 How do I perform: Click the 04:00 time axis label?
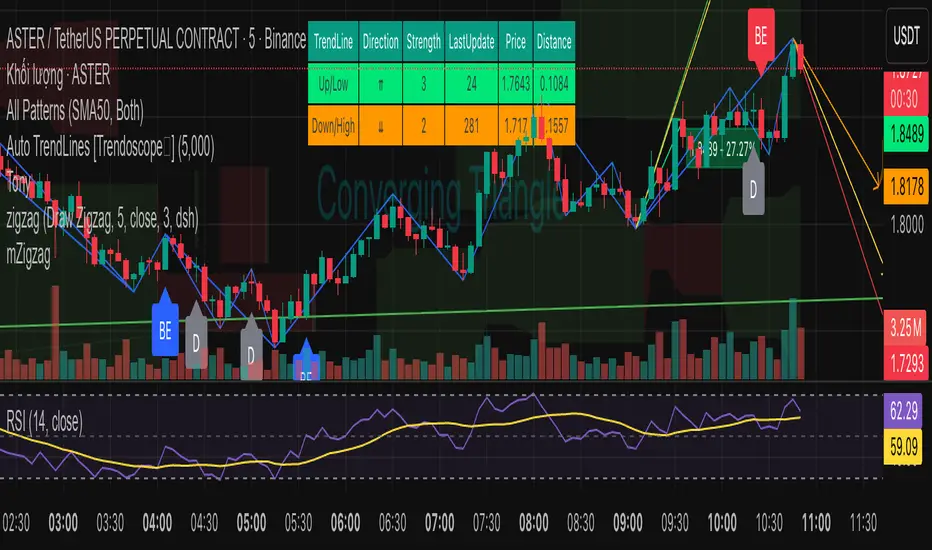pos(158,523)
